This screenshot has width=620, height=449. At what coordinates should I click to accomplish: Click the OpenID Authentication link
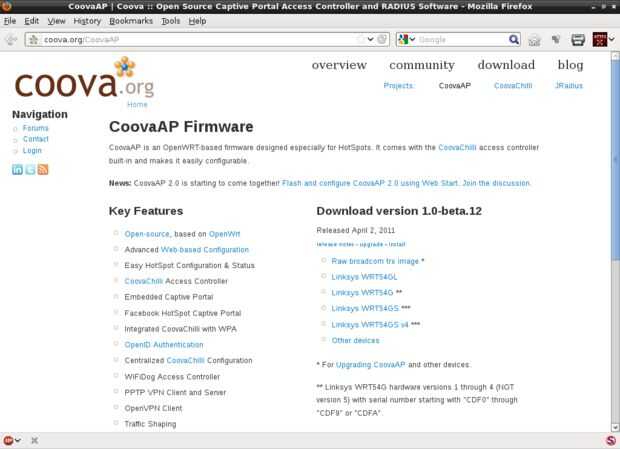[x=164, y=345]
